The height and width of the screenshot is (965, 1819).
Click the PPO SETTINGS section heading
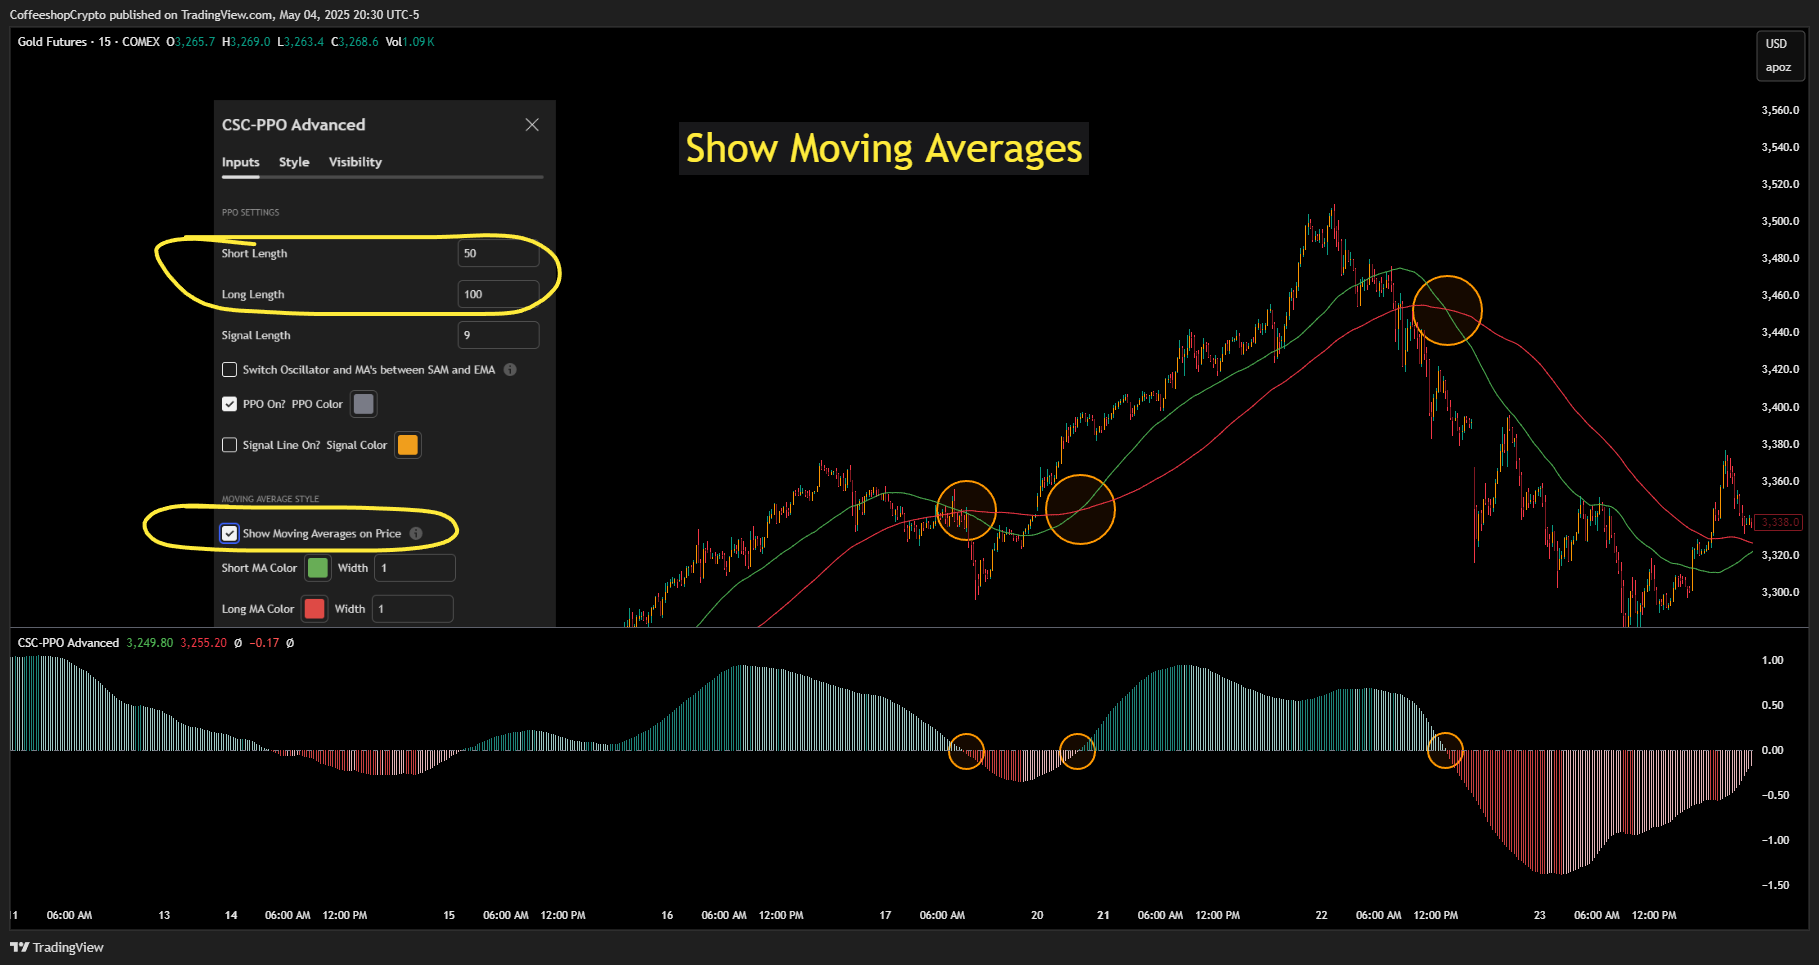pos(251,213)
